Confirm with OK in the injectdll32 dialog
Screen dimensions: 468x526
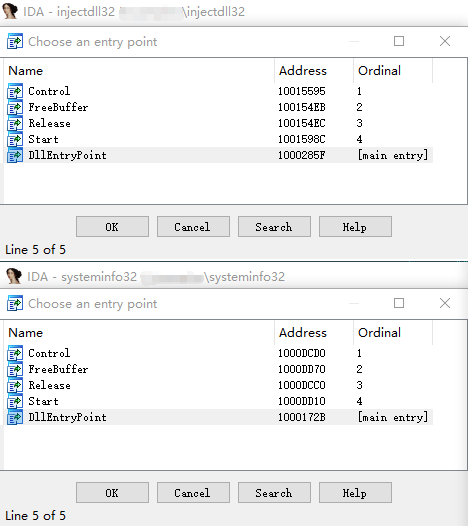coord(112,227)
